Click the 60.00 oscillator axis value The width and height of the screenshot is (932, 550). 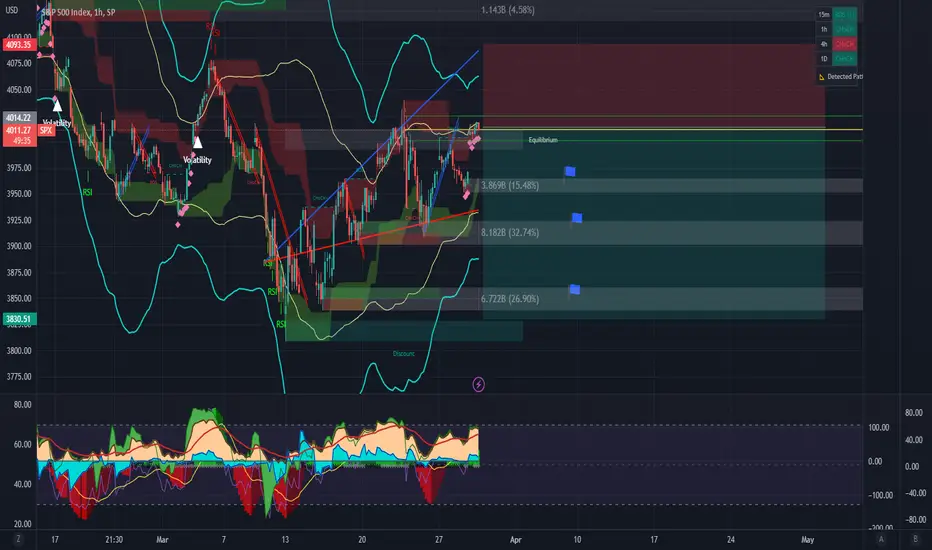pyautogui.click(x=23, y=445)
